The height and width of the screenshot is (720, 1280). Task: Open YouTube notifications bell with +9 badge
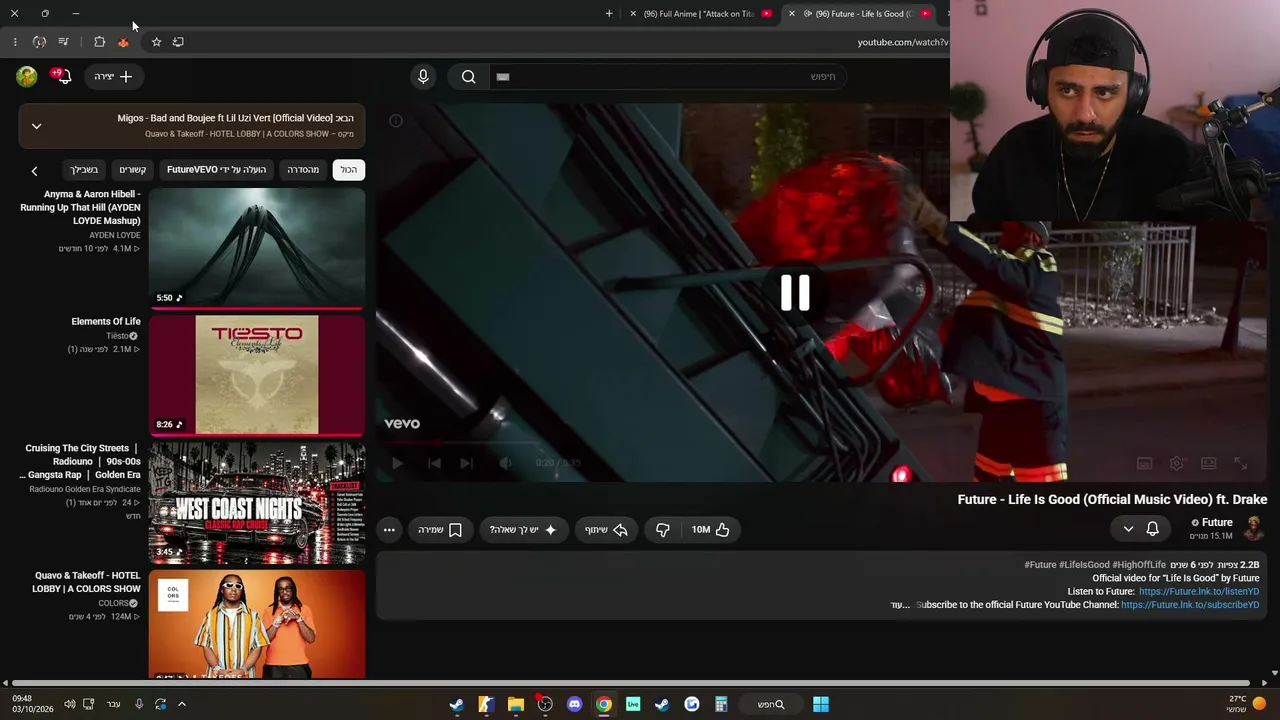(x=62, y=76)
